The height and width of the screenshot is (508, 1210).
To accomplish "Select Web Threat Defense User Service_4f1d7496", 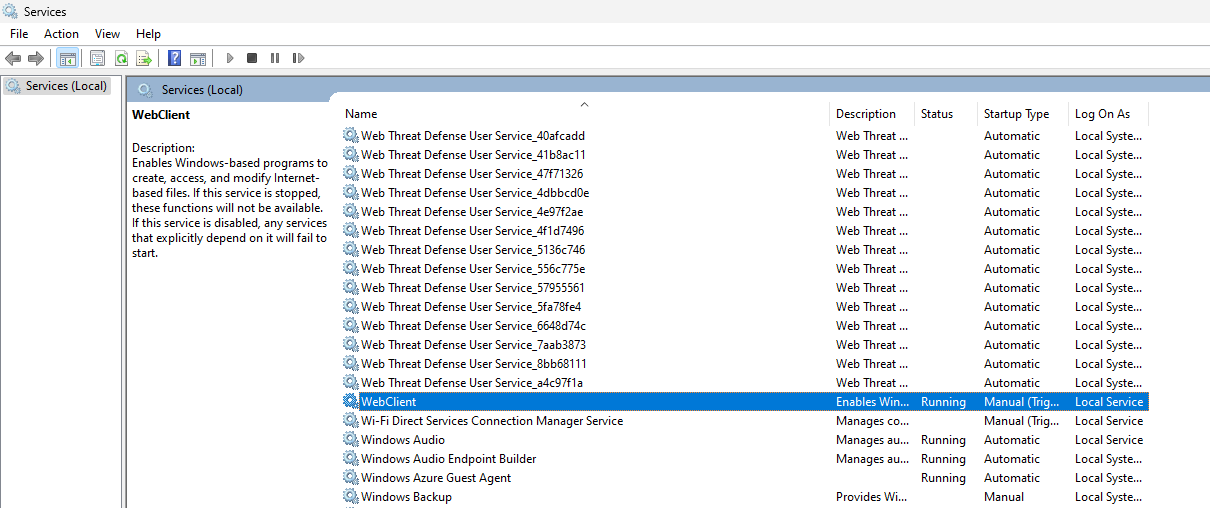I will pyautogui.click(x=472, y=231).
